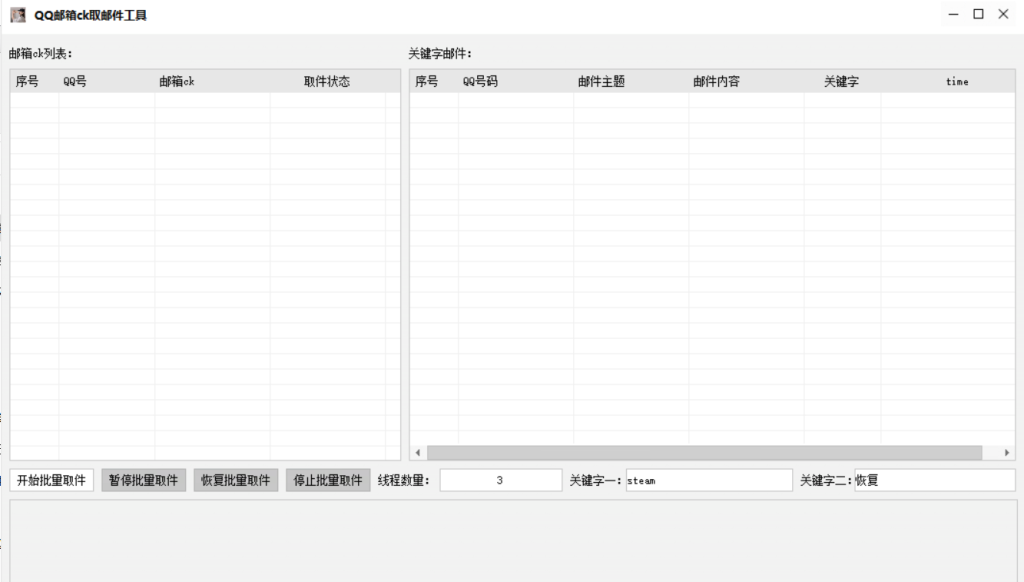This screenshot has width=1024, height=582.
Task: Click 恢复批量取件 to resume
Action: (236, 480)
